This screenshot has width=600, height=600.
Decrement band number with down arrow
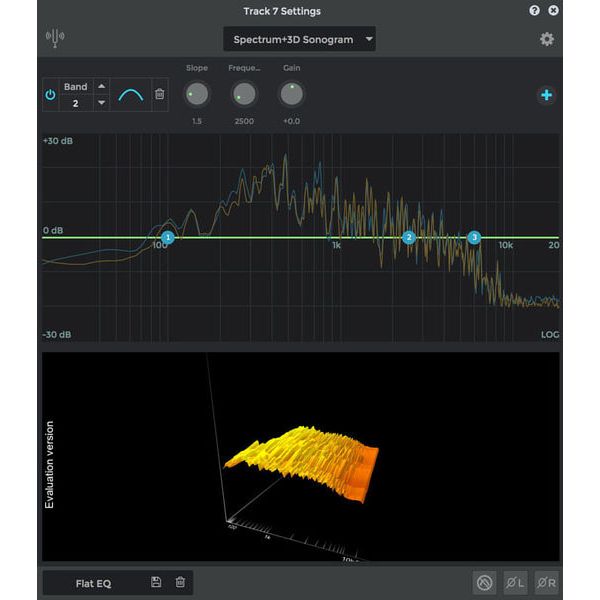coord(101,103)
